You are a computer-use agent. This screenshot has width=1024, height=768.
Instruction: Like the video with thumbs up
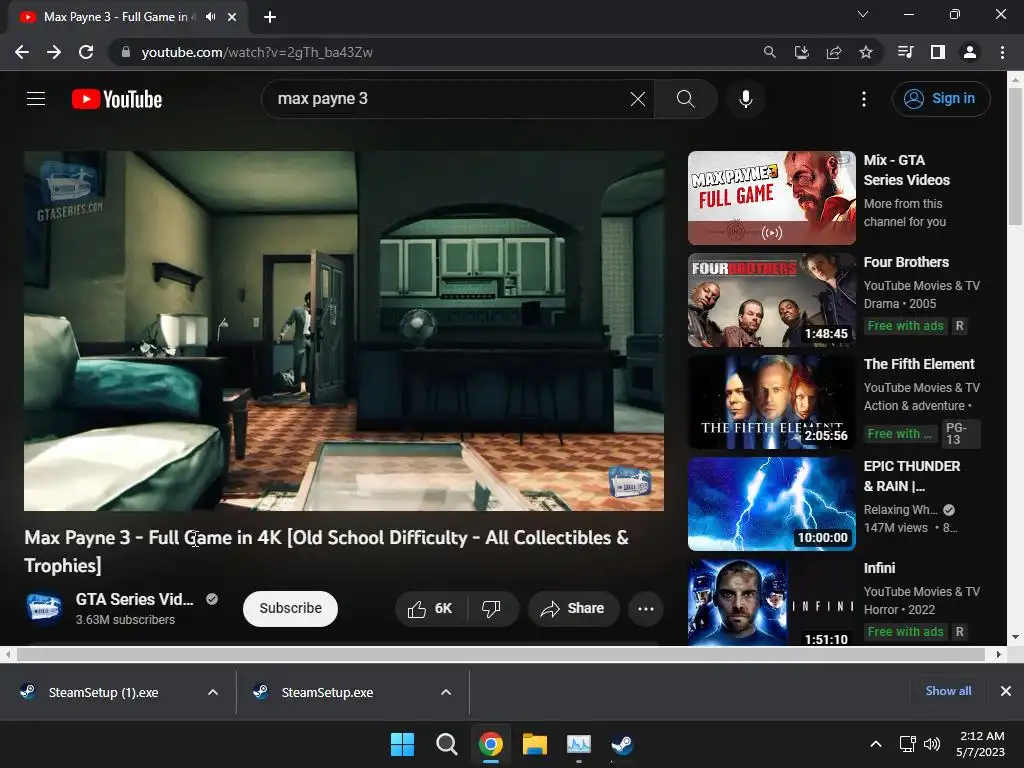coord(431,609)
